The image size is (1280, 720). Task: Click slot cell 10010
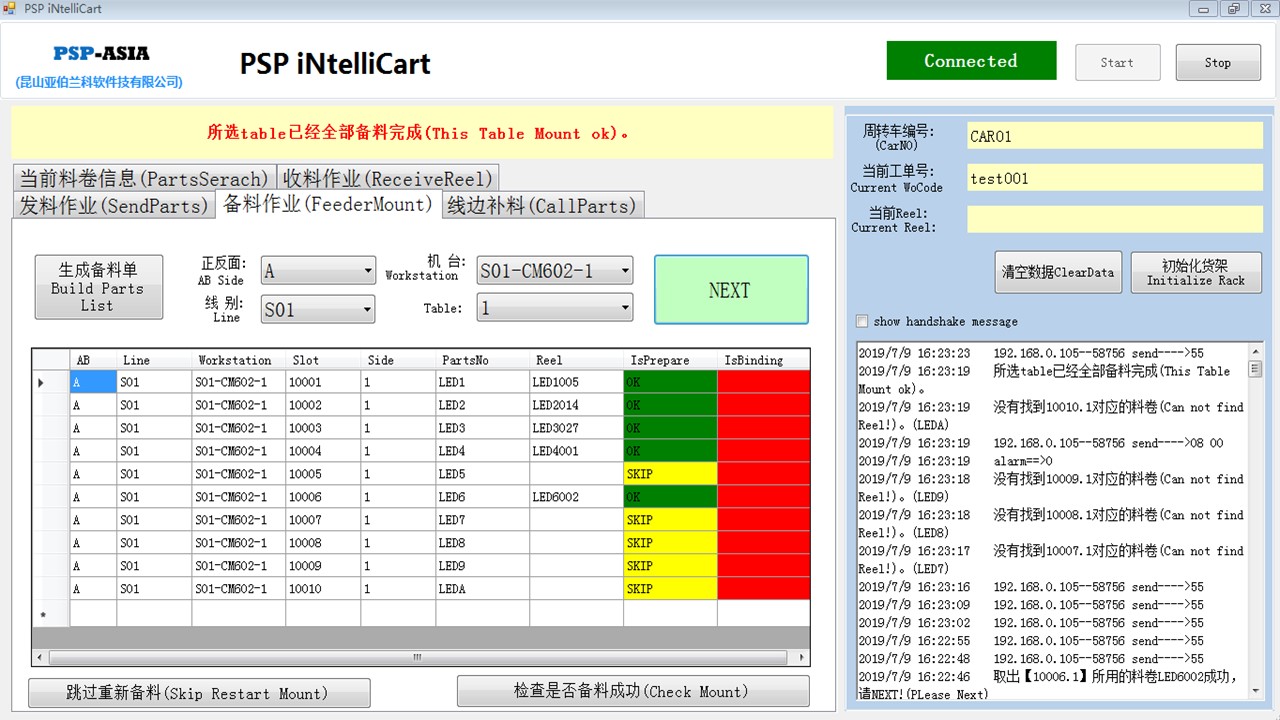click(323, 589)
